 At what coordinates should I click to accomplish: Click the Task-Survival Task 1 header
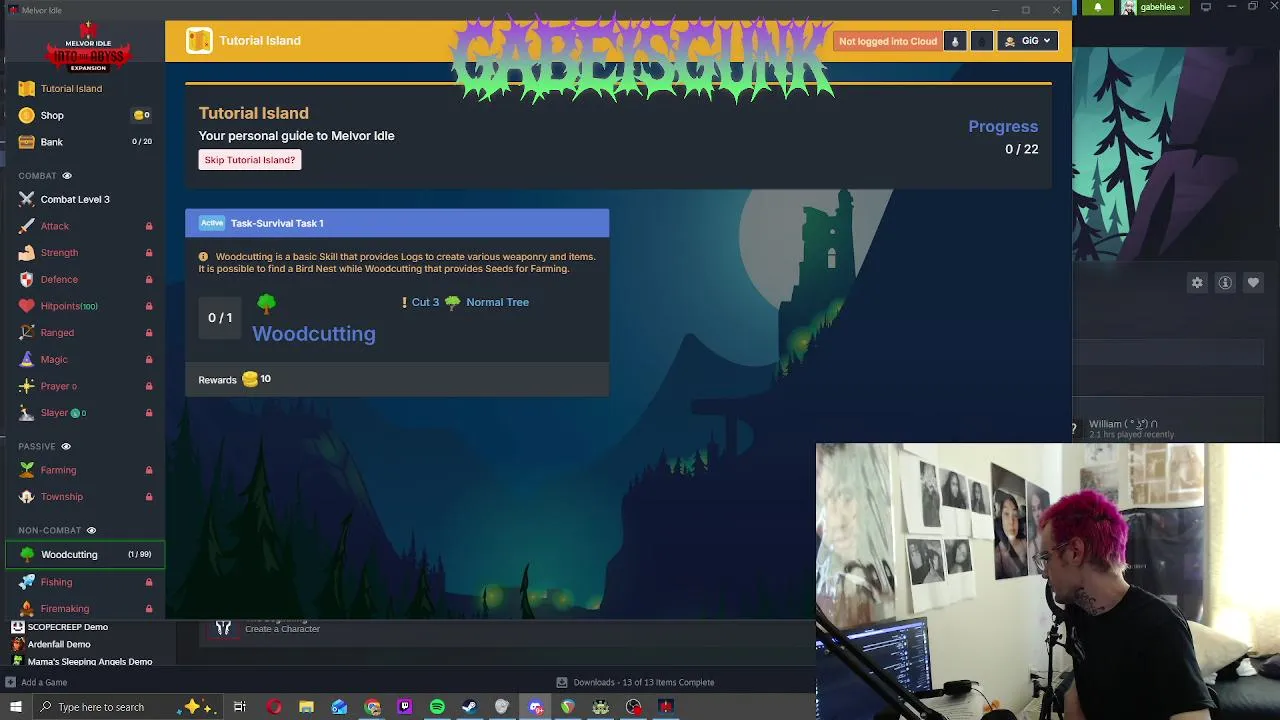pyautogui.click(x=397, y=223)
